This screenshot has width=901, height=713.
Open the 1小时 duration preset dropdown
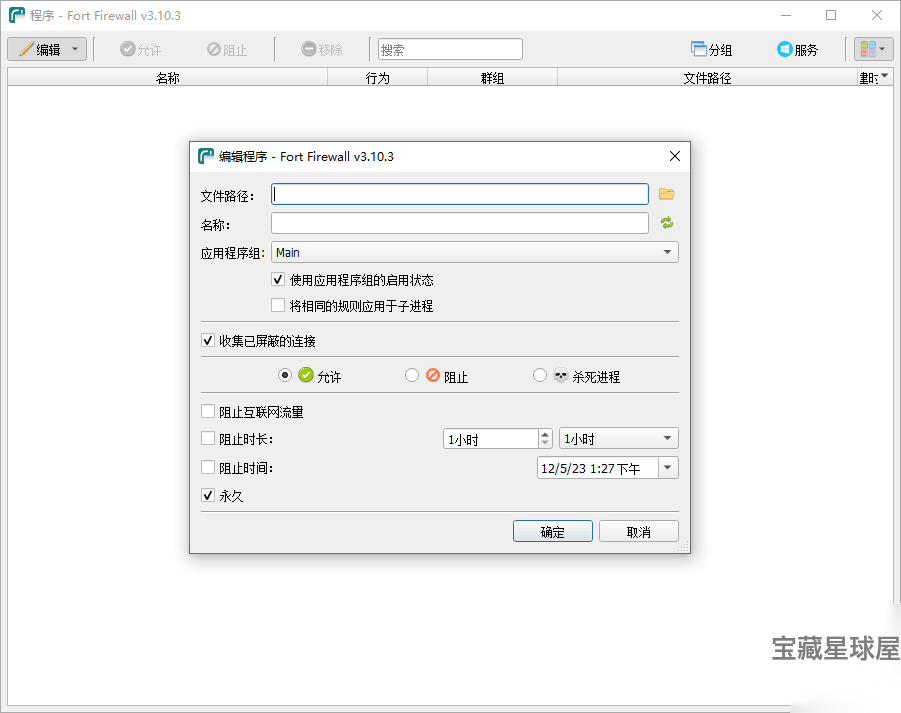(x=619, y=439)
